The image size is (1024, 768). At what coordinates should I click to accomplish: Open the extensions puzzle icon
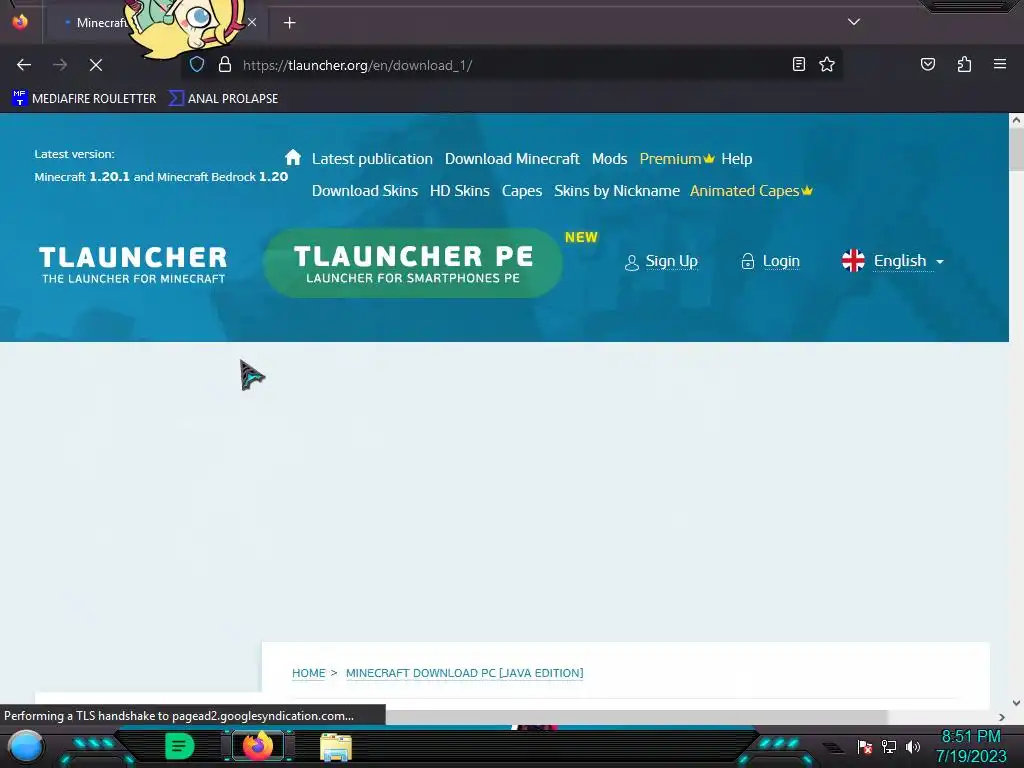[x=964, y=64]
